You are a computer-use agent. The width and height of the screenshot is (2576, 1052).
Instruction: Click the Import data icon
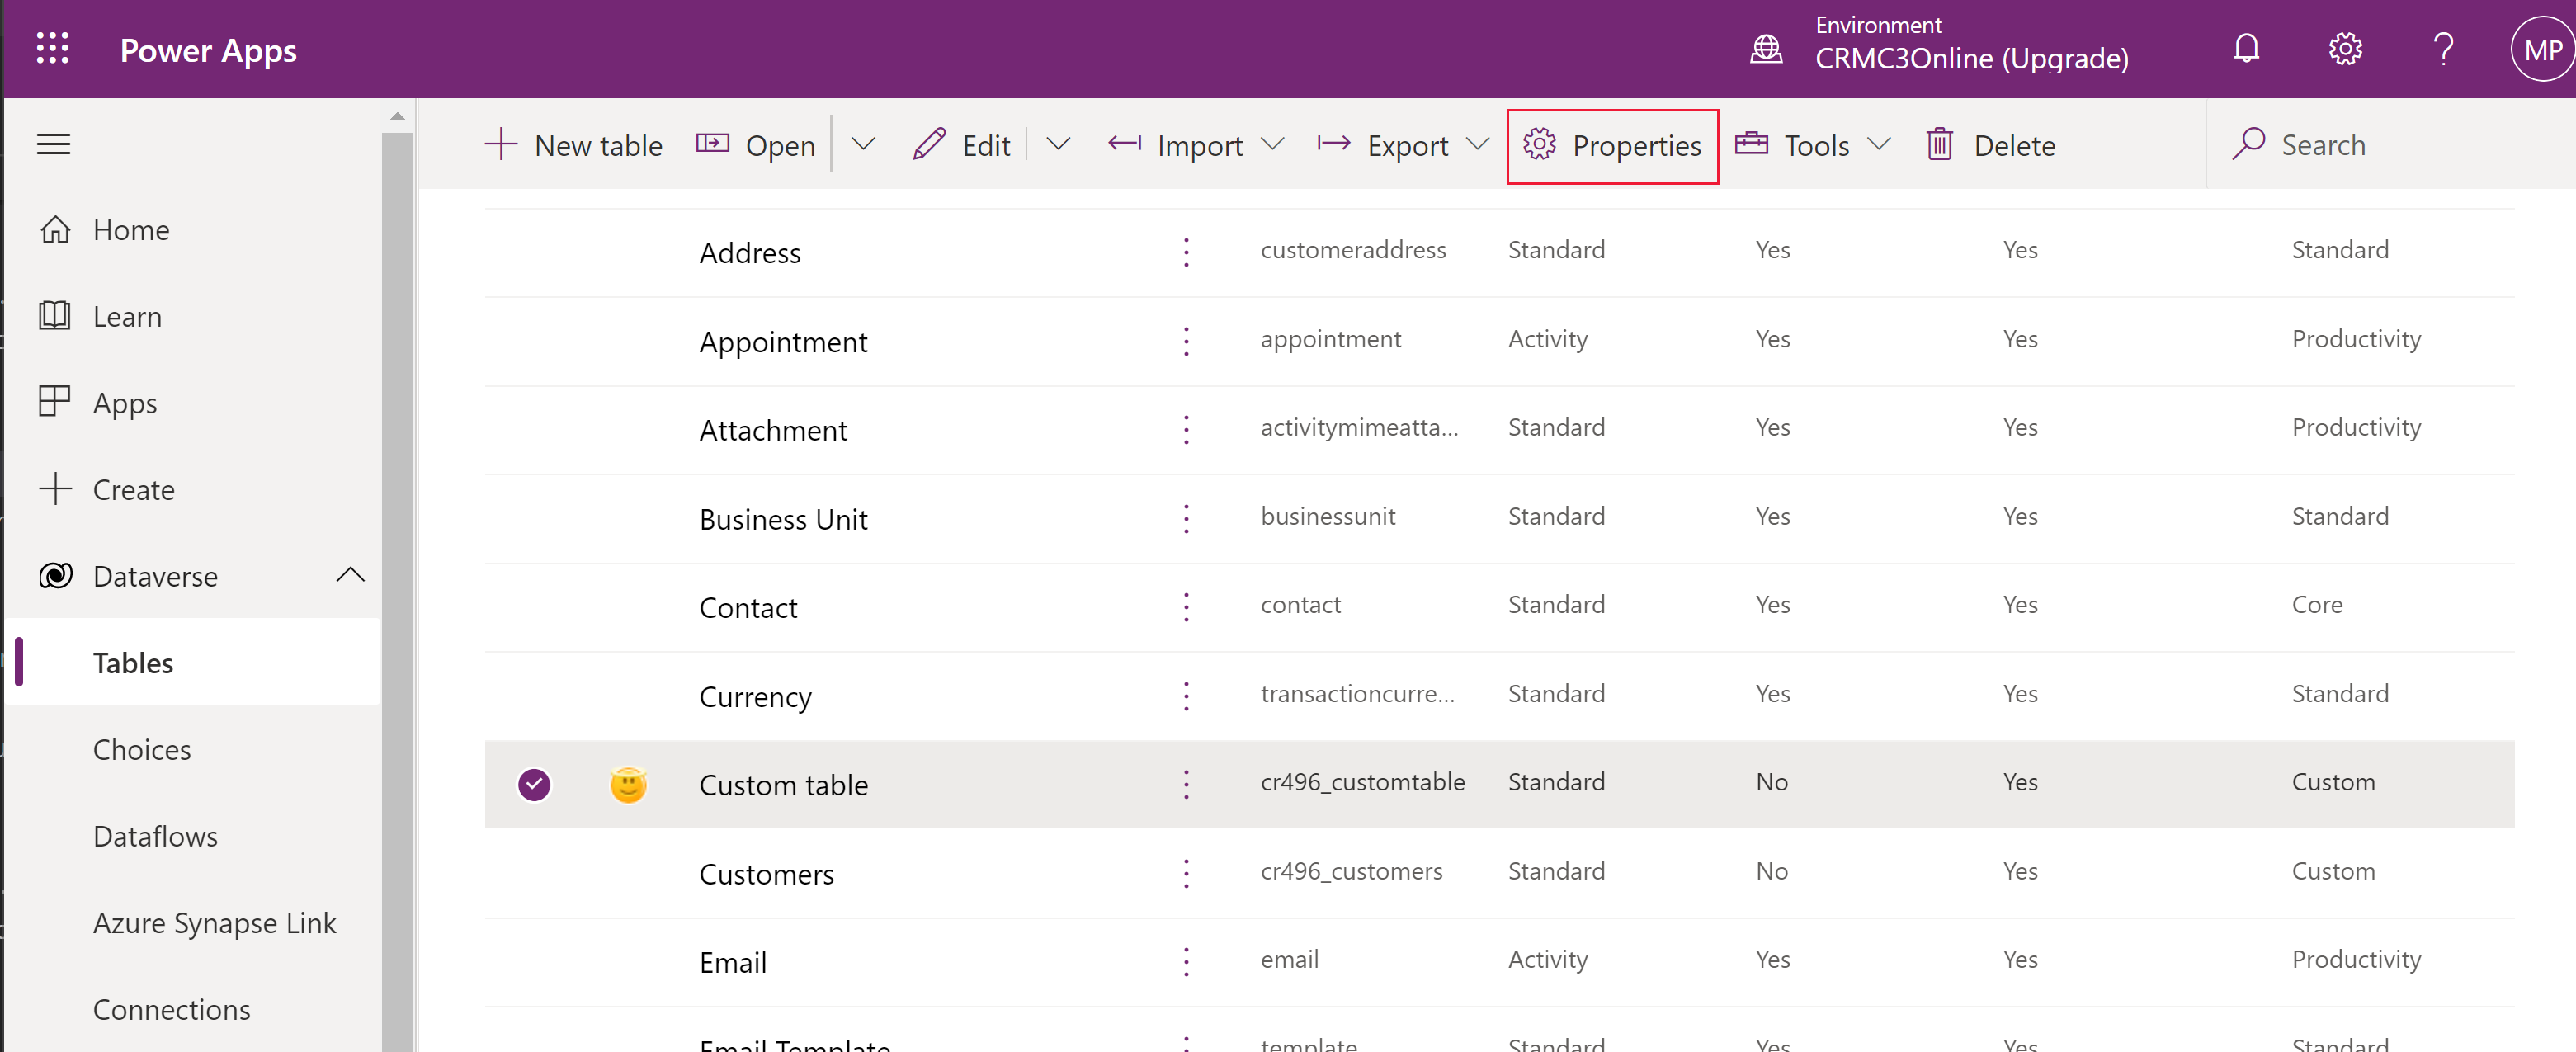(x=1122, y=144)
